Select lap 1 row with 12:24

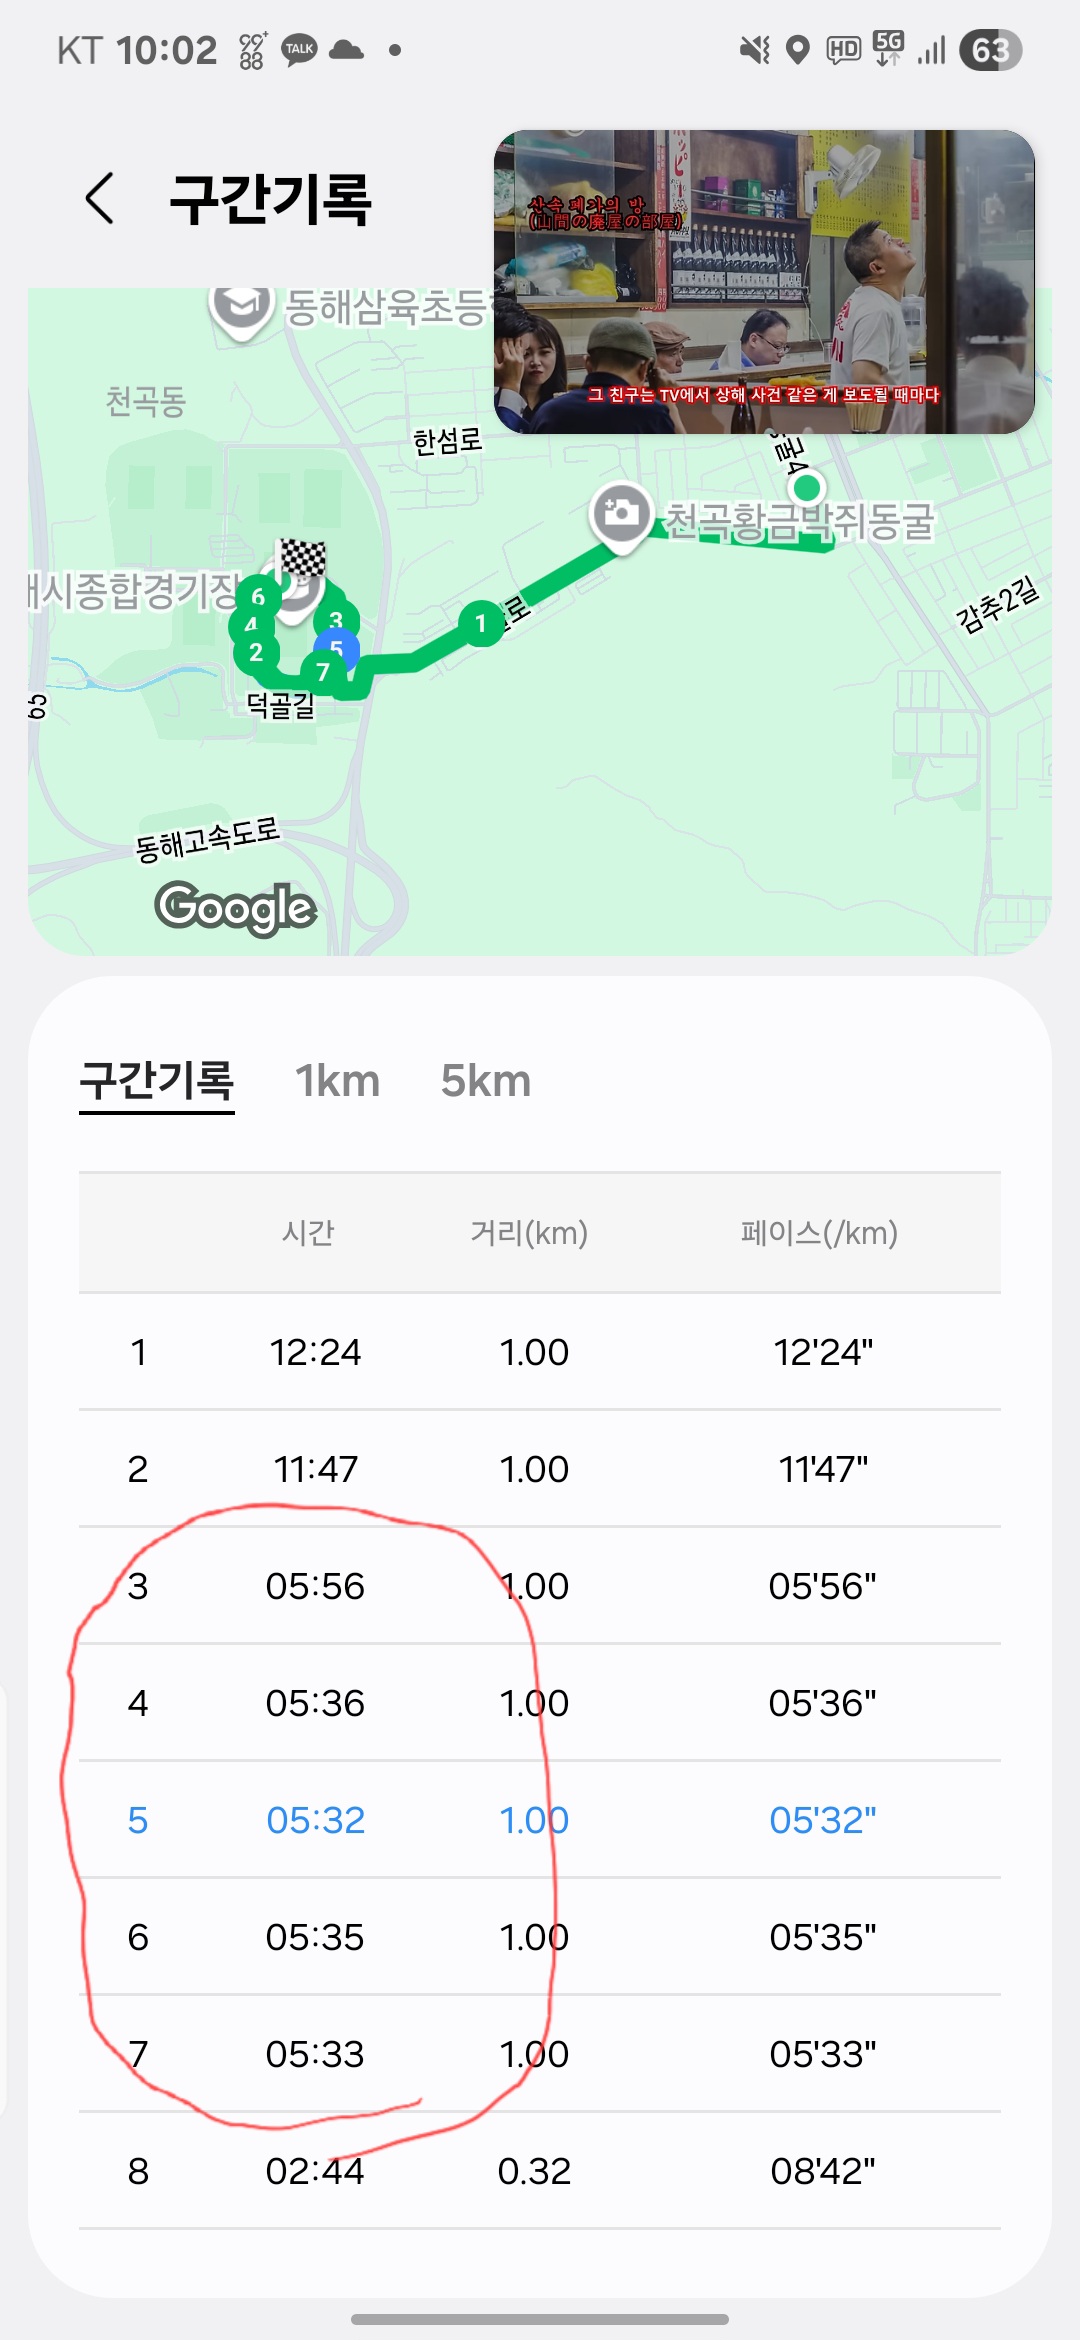click(540, 1352)
